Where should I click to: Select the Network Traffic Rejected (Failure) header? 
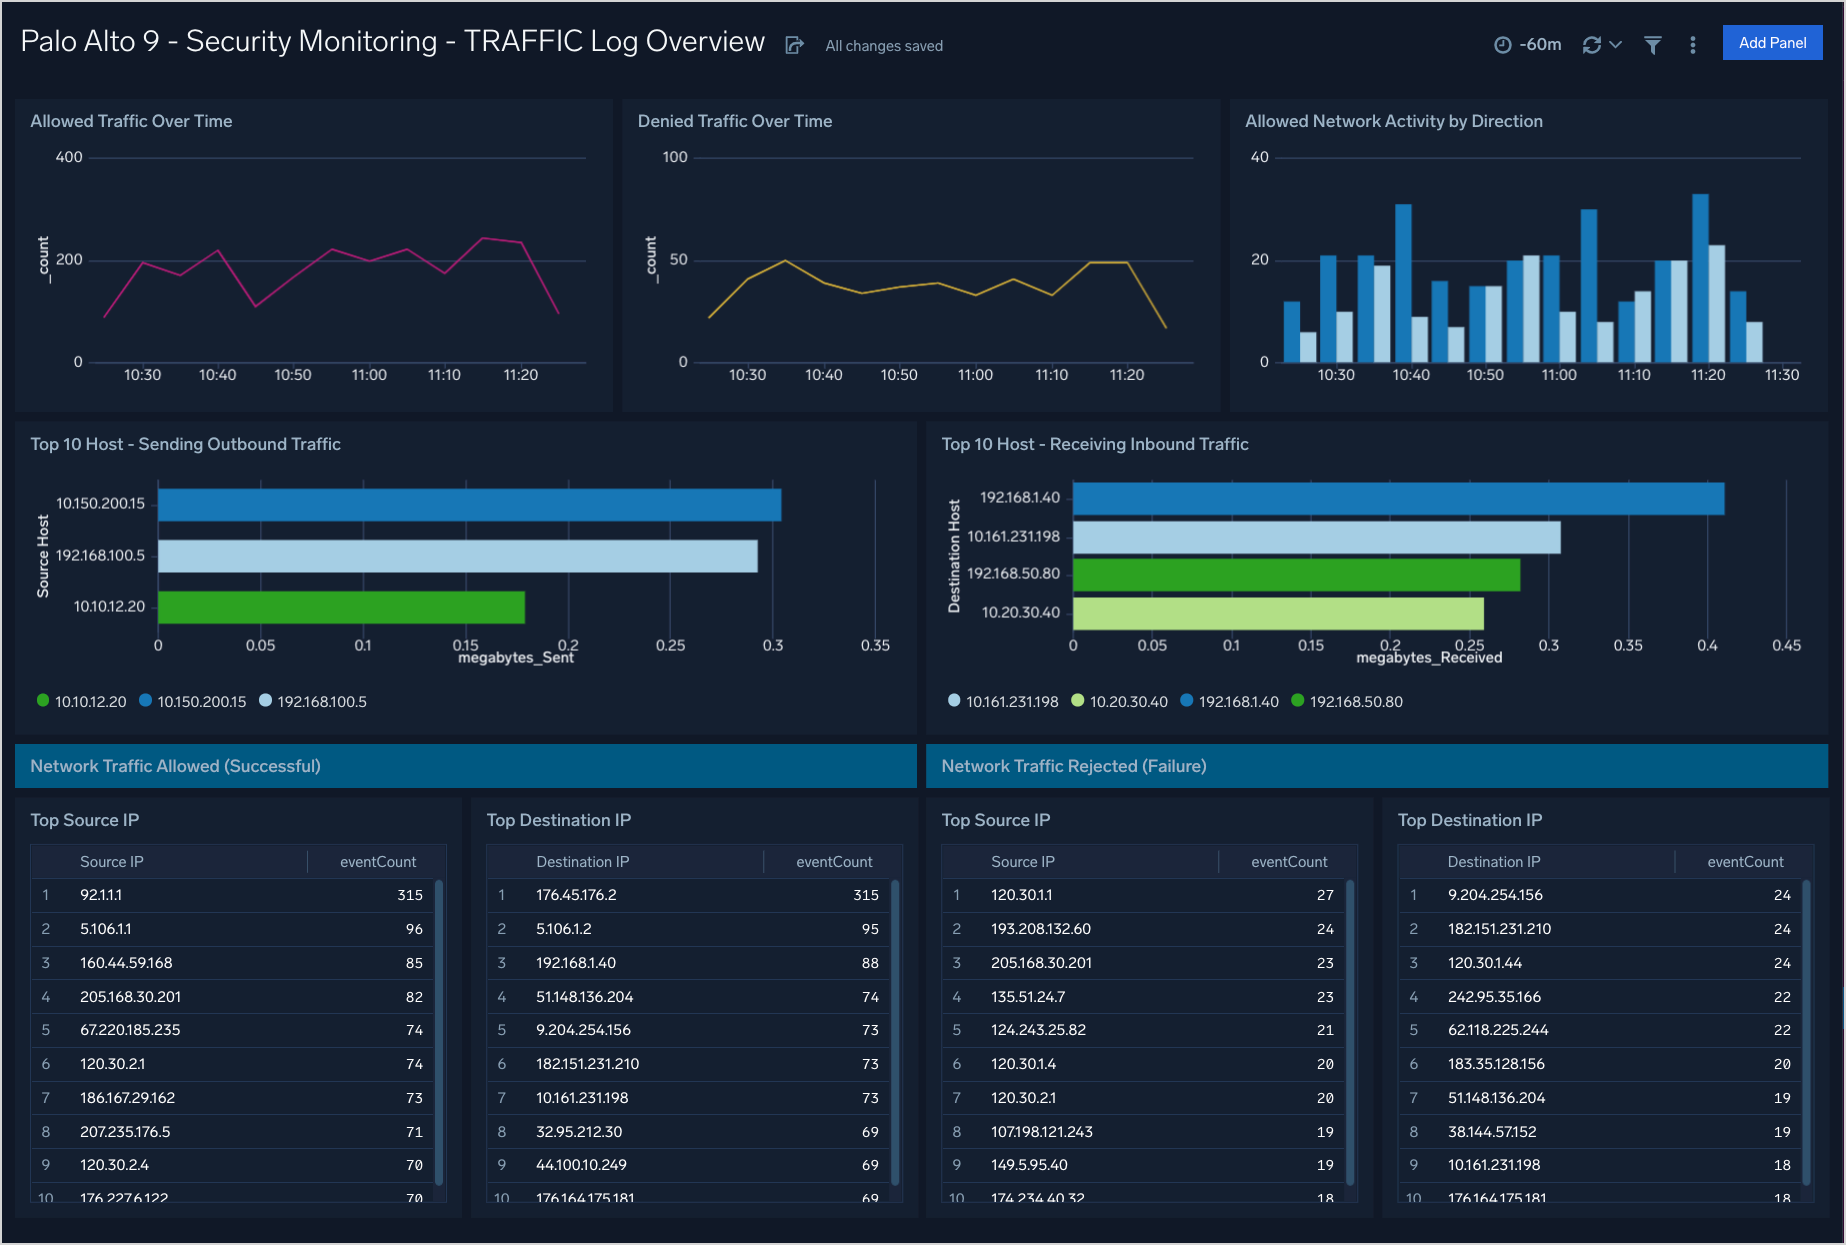(1074, 766)
